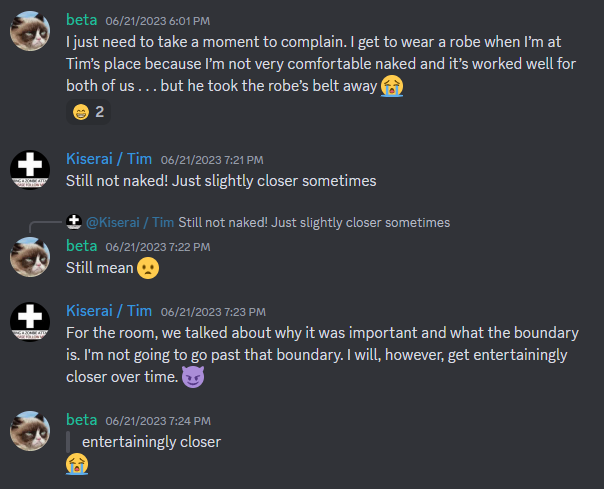This screenshot has height=489, width=604.
Task: Click the crying emoji after "robe's belt away"
Action: [x=391, y=85]
